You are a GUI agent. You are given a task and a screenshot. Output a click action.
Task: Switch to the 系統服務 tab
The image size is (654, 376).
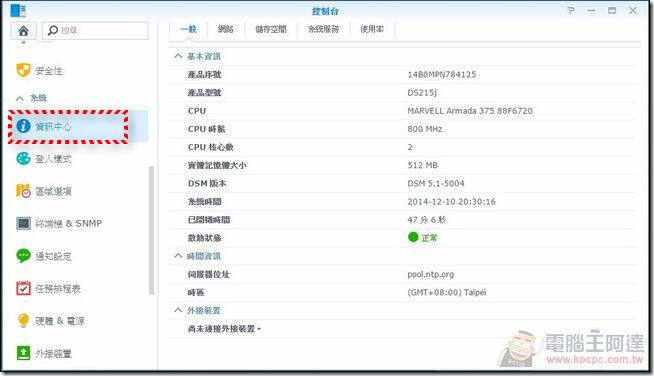pos(323,29)
